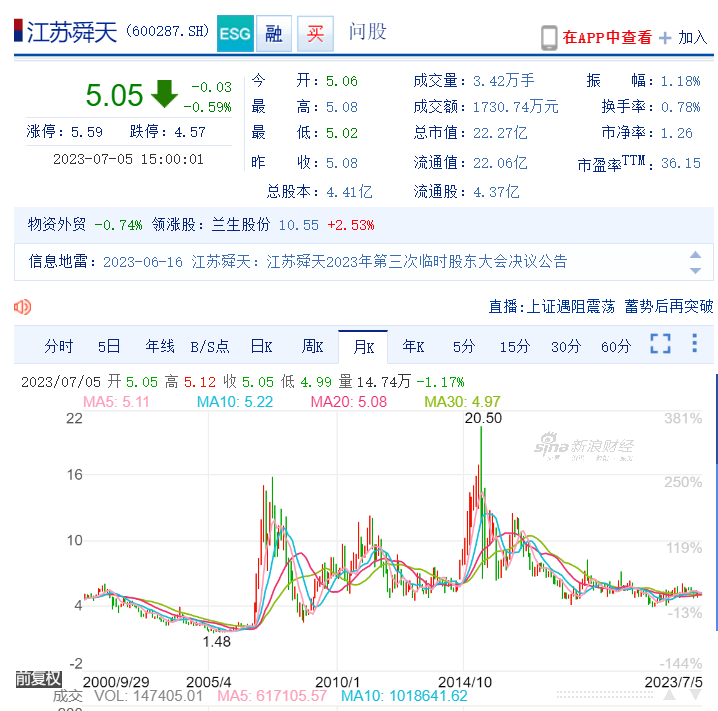Open live broadcast 上证遇阻震荡 link
This screenshot has width=718, height=711.
point(601,306)
